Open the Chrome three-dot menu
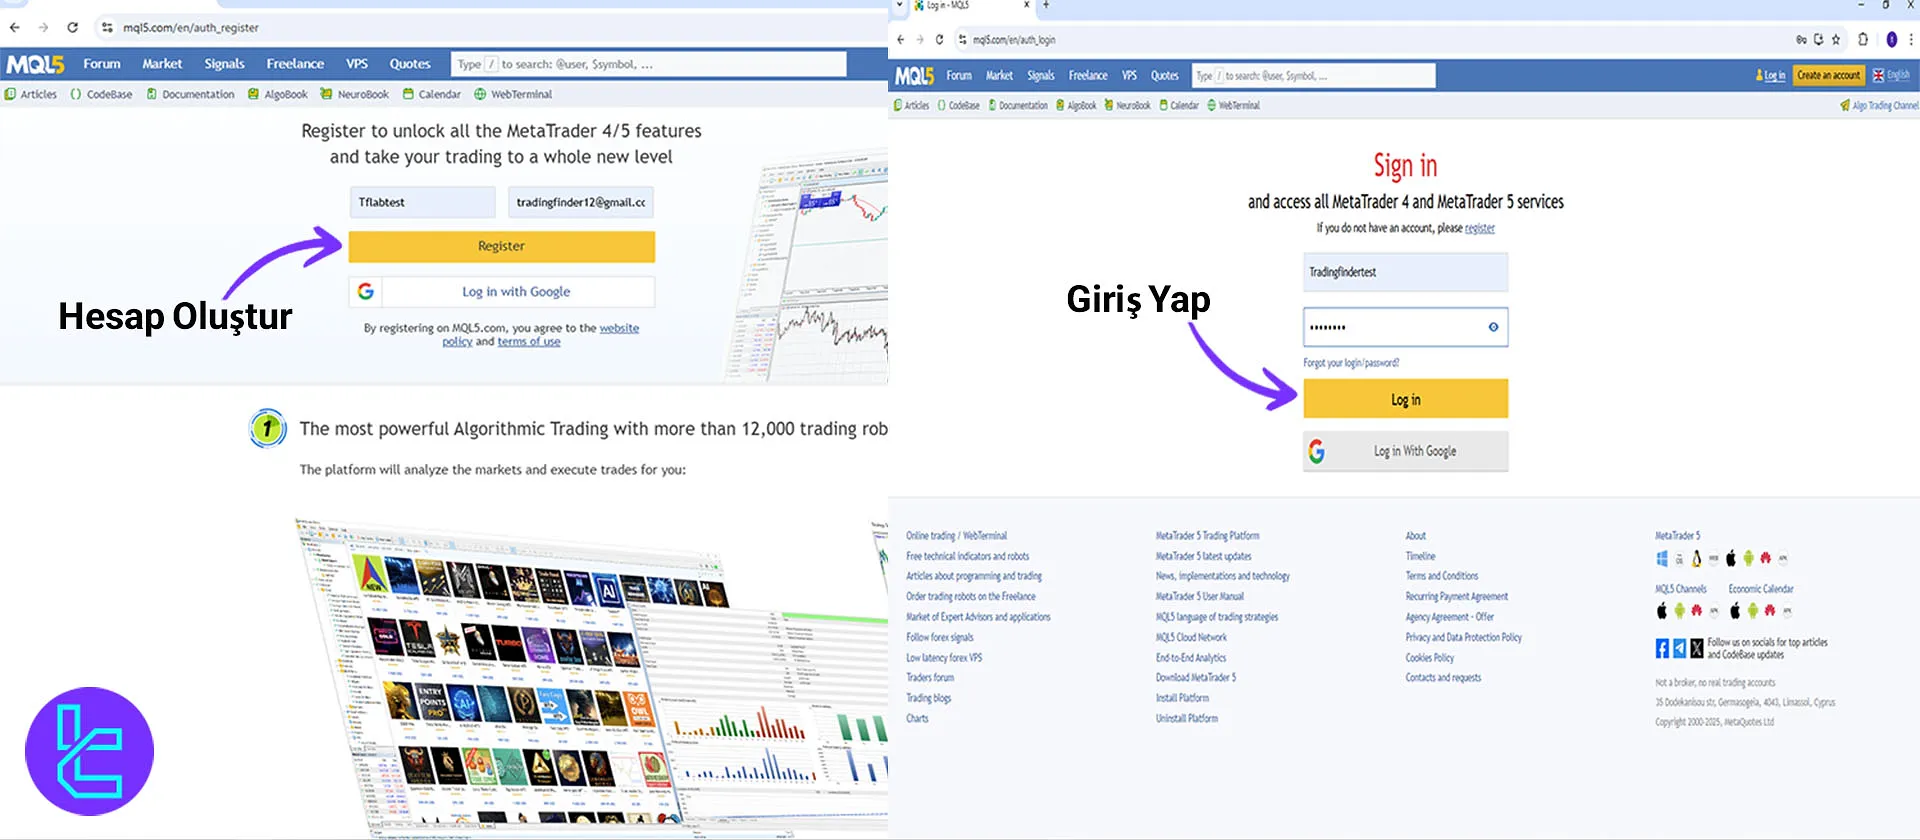 [1911, 40]
